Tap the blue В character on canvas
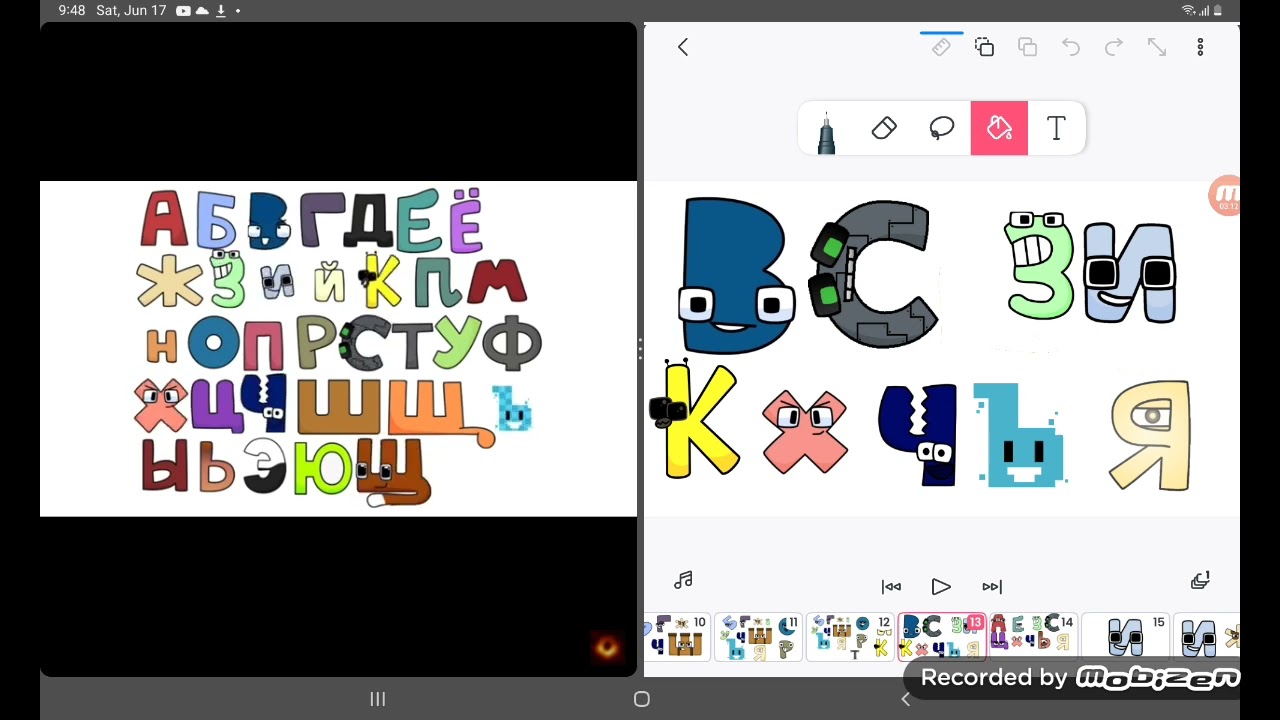This screenshot has height=720, width=1280. click(738, 275)
